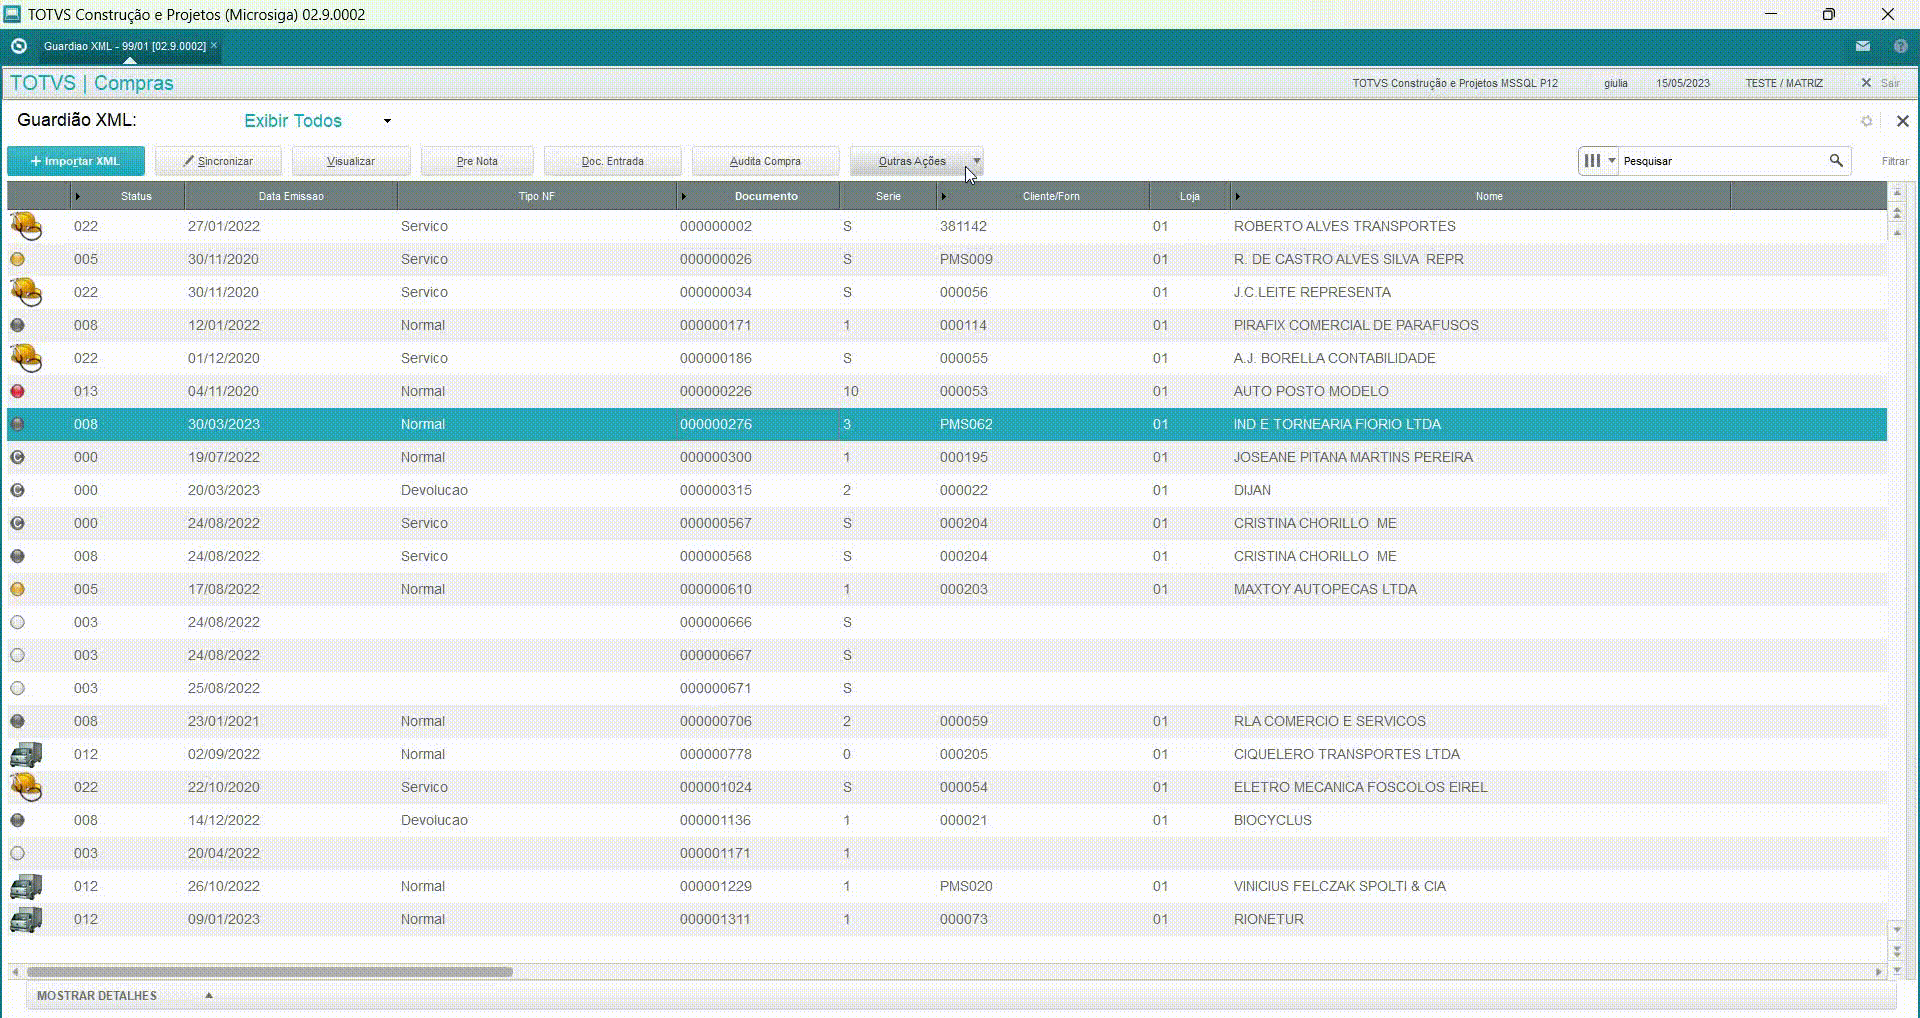Open the mail envelope icon in top bar
Screen dimensions: 1920x1018
[x=1863, y=46]
